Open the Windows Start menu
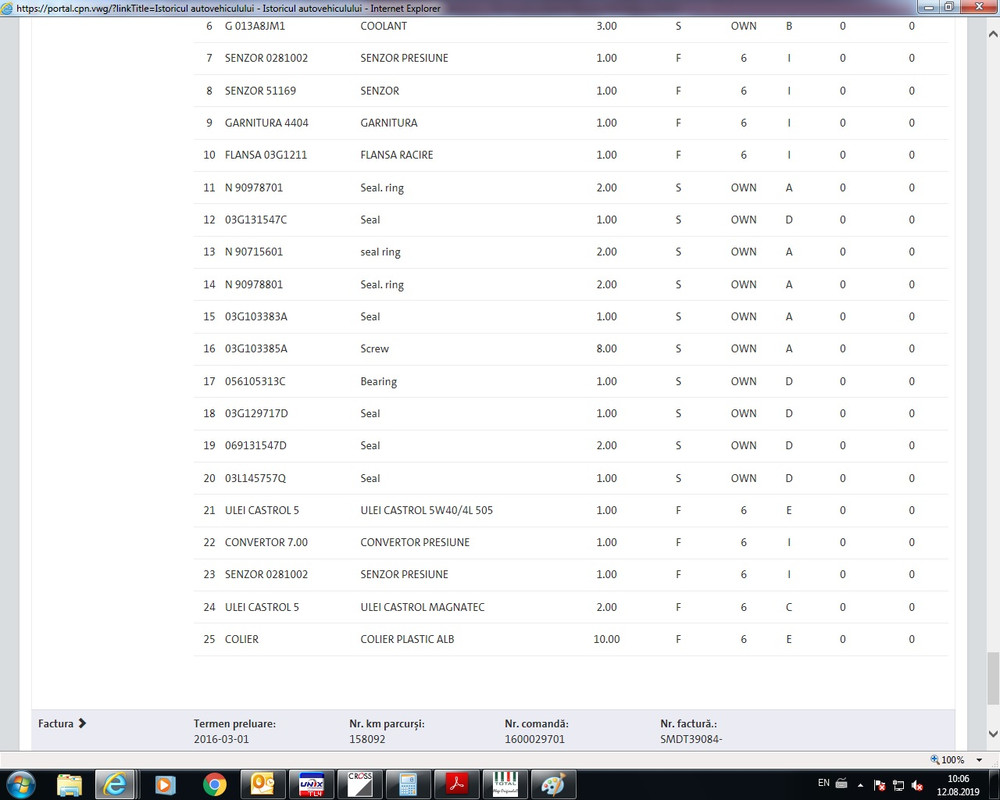 click(20, 784)
